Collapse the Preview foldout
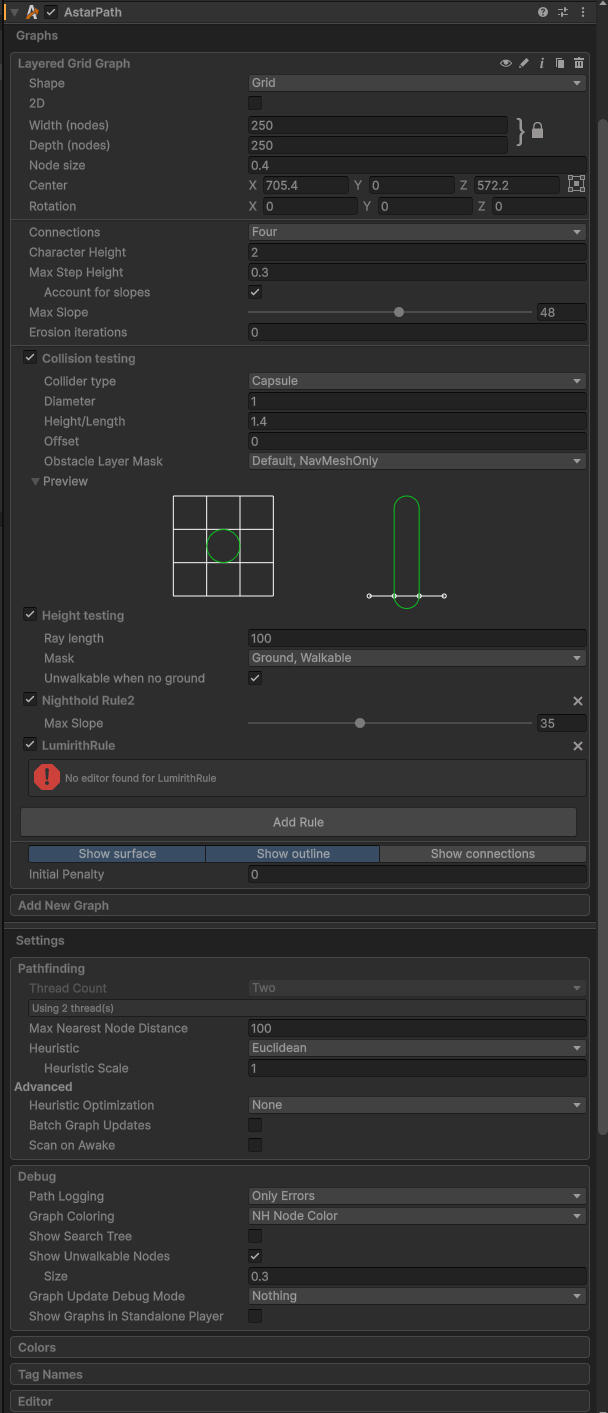This screenshot has width=608, height=1413. pos(36,481)
